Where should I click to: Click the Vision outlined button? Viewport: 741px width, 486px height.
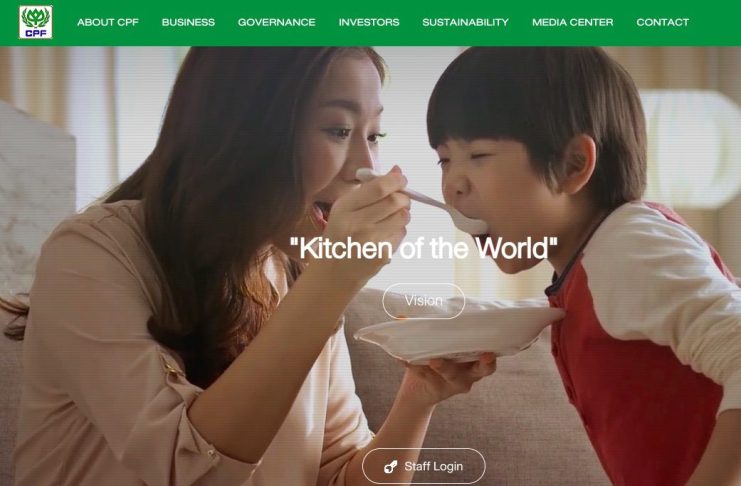click(x=423, y=301)
